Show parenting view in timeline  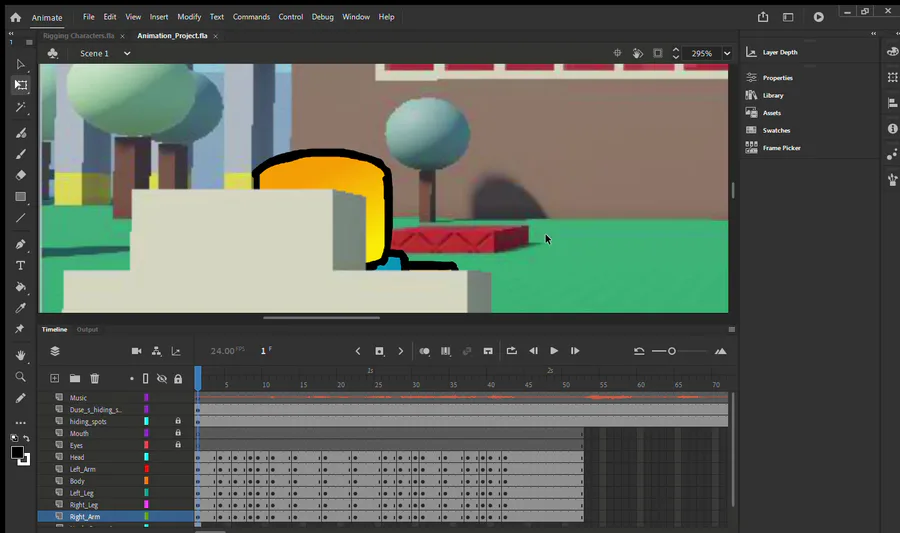click(156, 351)
